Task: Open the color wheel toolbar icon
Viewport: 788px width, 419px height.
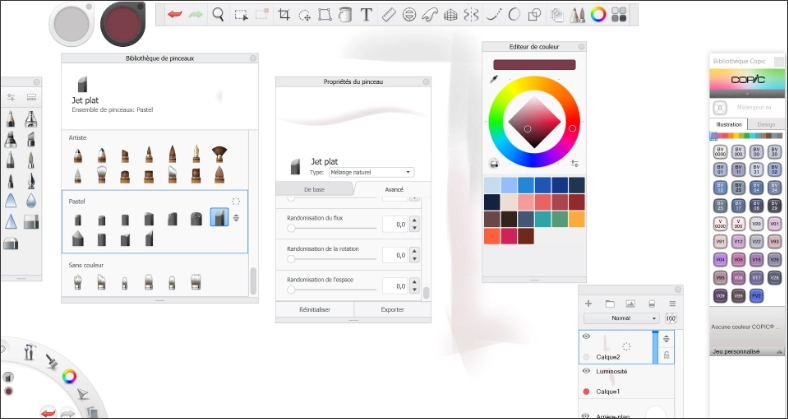Action: [598, 15]
